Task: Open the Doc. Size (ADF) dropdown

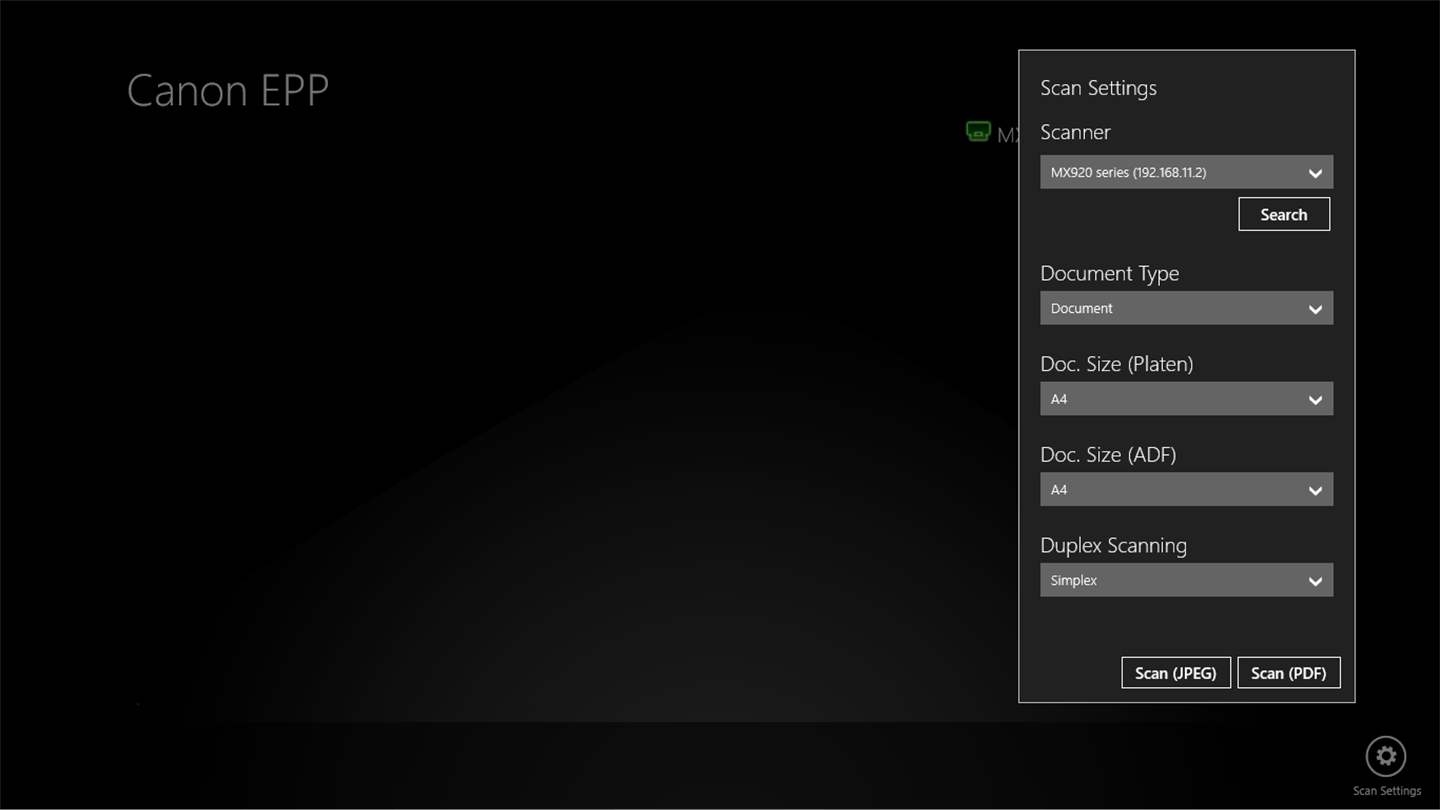Action: [1186, 490]
